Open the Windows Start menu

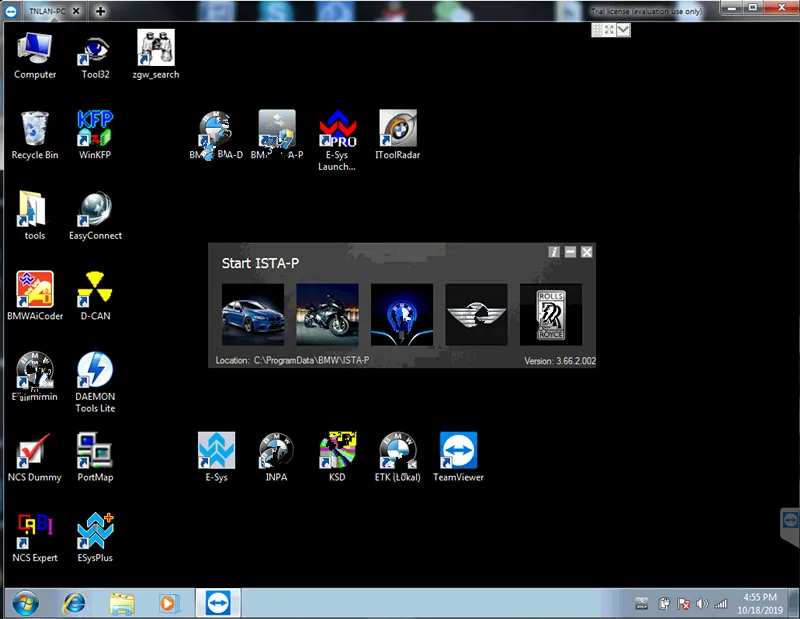pyautogui.click(x=26, y=604)
